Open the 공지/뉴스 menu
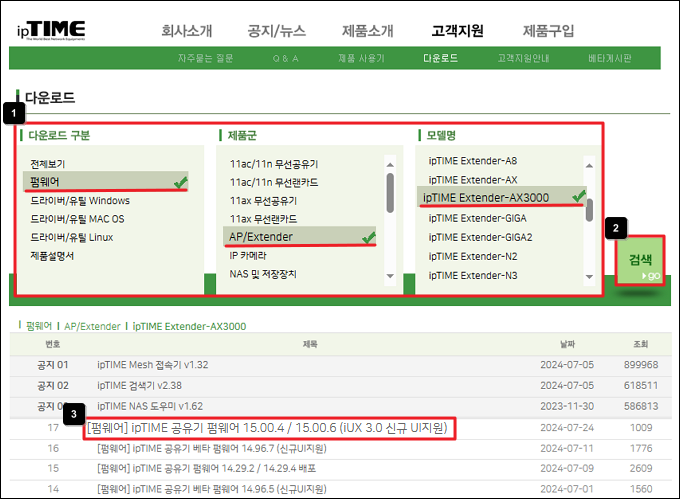Image resolution: width=680 pixels, height=499 pixels. pos(277,31)
